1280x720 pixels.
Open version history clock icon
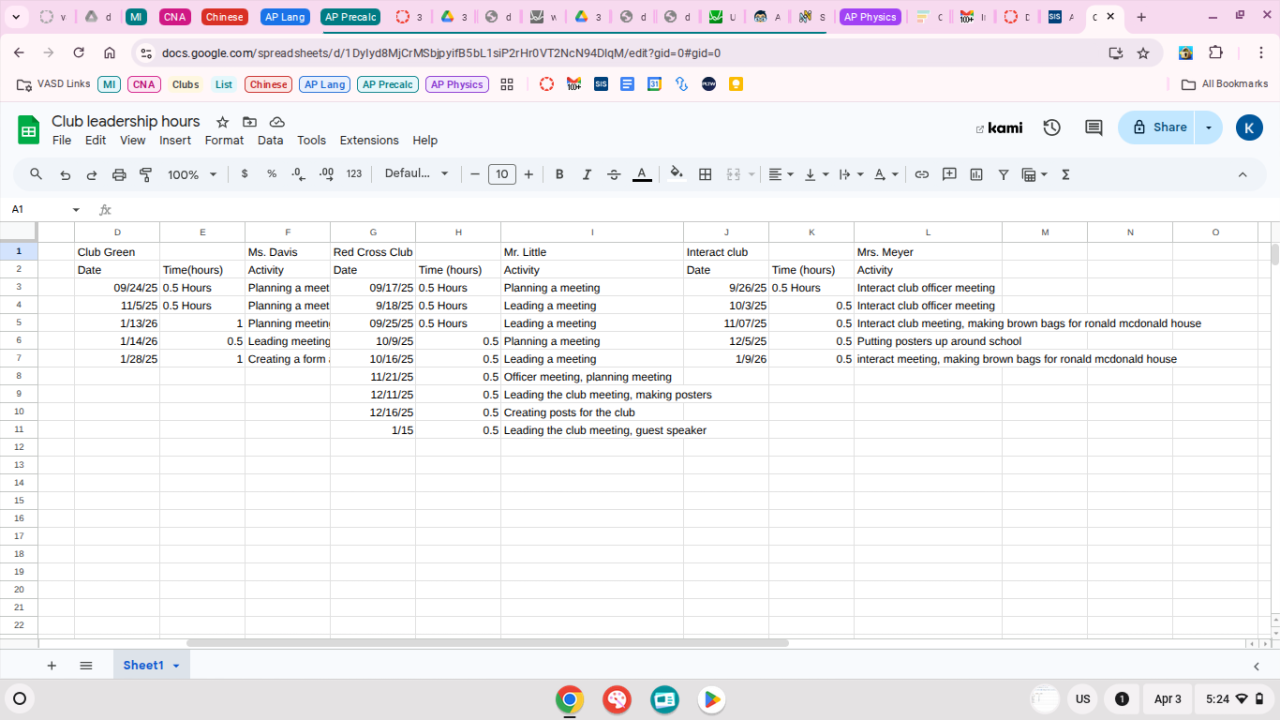pyautogui.click(x=1051, y=128)
